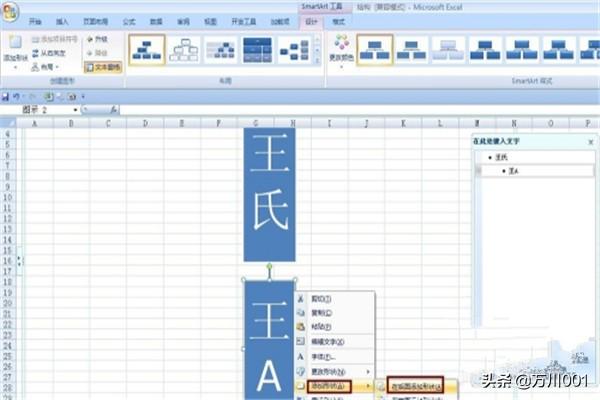
Task: Click the fx insert function icon
Action: 114,110
